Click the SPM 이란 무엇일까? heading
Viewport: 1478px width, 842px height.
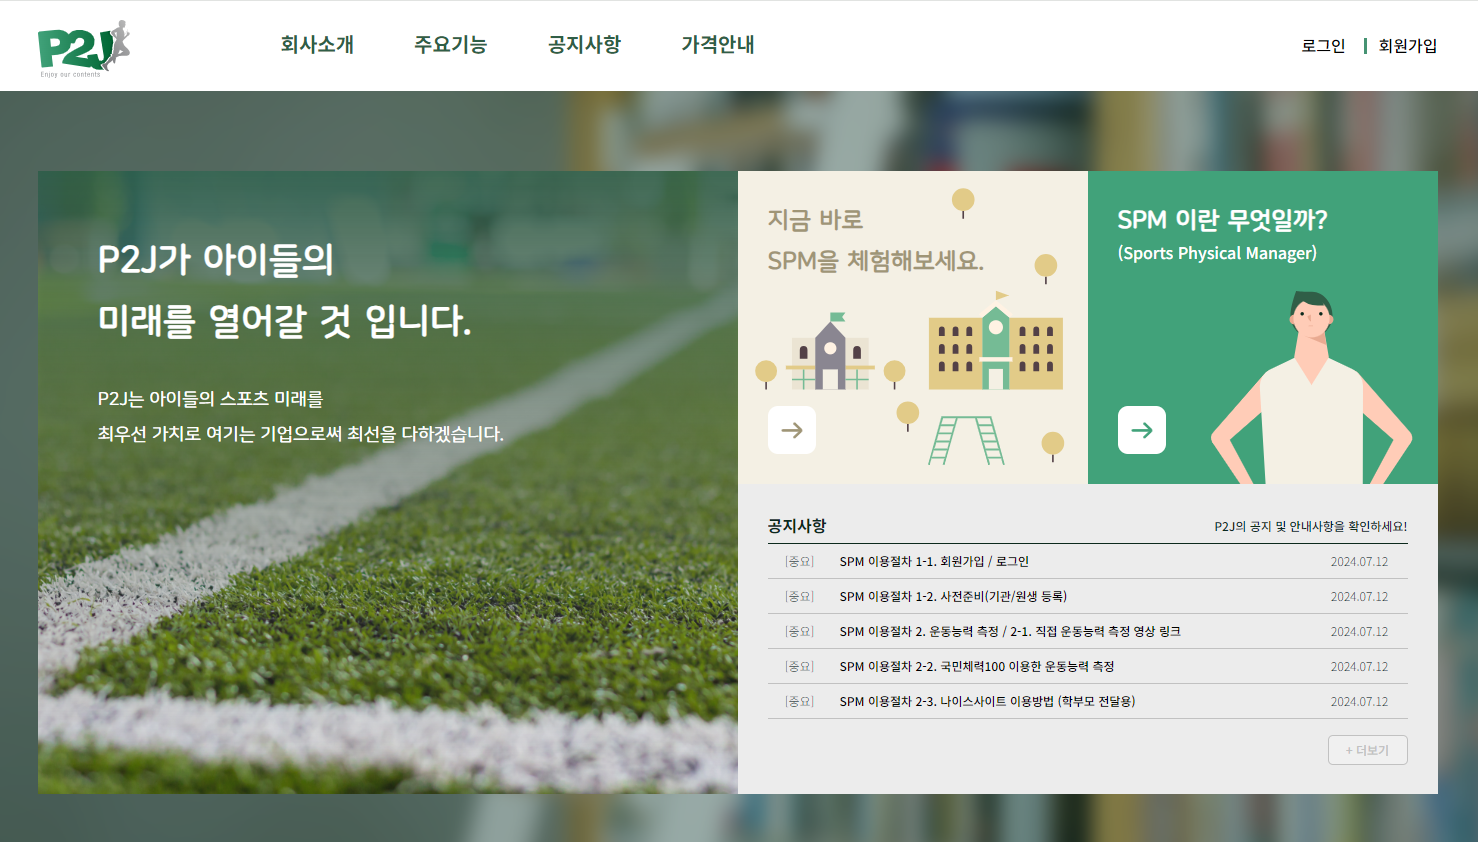(x=1222, y=220)
